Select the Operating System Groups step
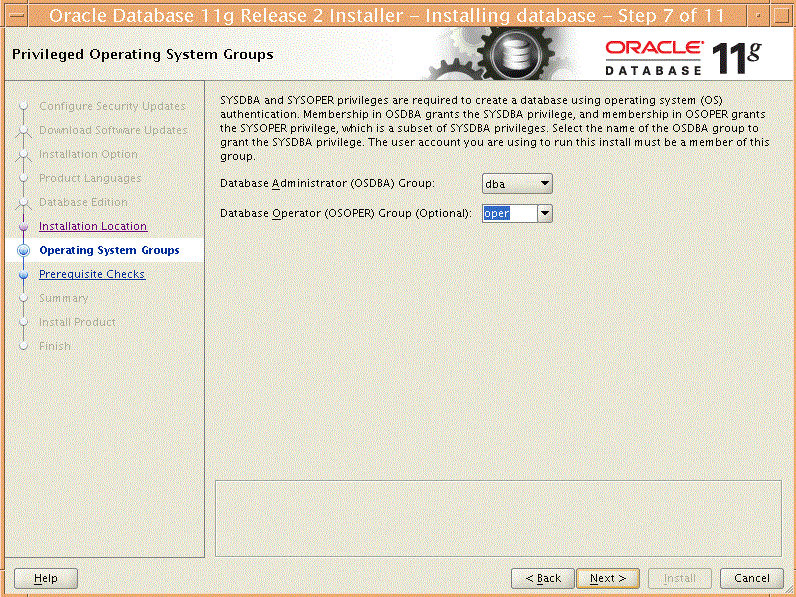Screen dimensions: 796x597 pos(109,250)
